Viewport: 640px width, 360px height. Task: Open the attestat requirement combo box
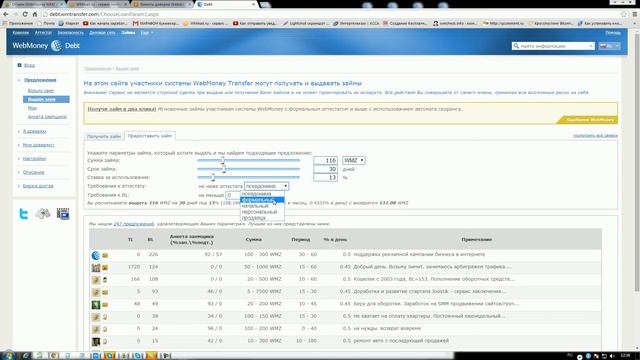pos(267,186)
